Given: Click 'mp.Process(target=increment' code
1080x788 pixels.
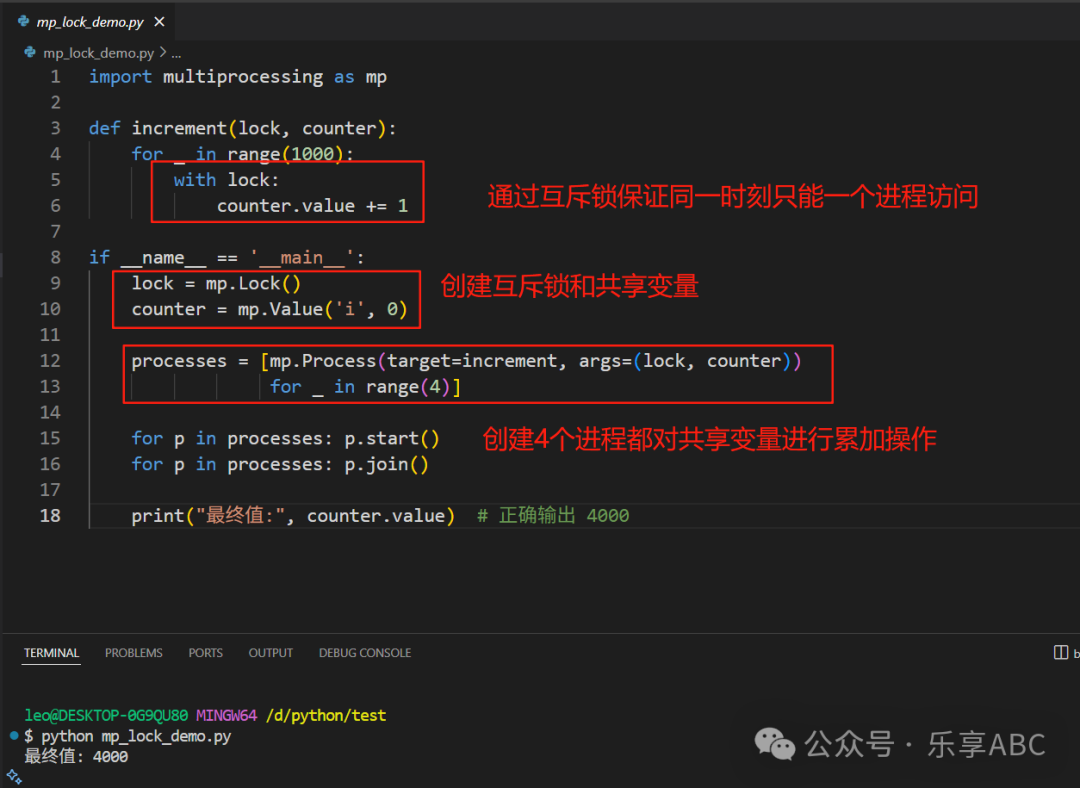Looking at the screenshot, I should pyautogui.click(x=413, y=360).
